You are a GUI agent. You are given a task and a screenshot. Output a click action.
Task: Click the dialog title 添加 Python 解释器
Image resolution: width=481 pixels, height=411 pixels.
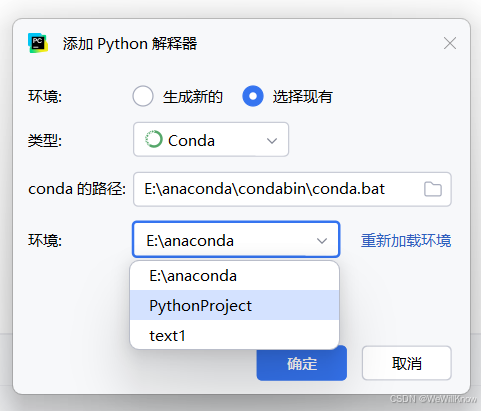[x=130, y=44]
